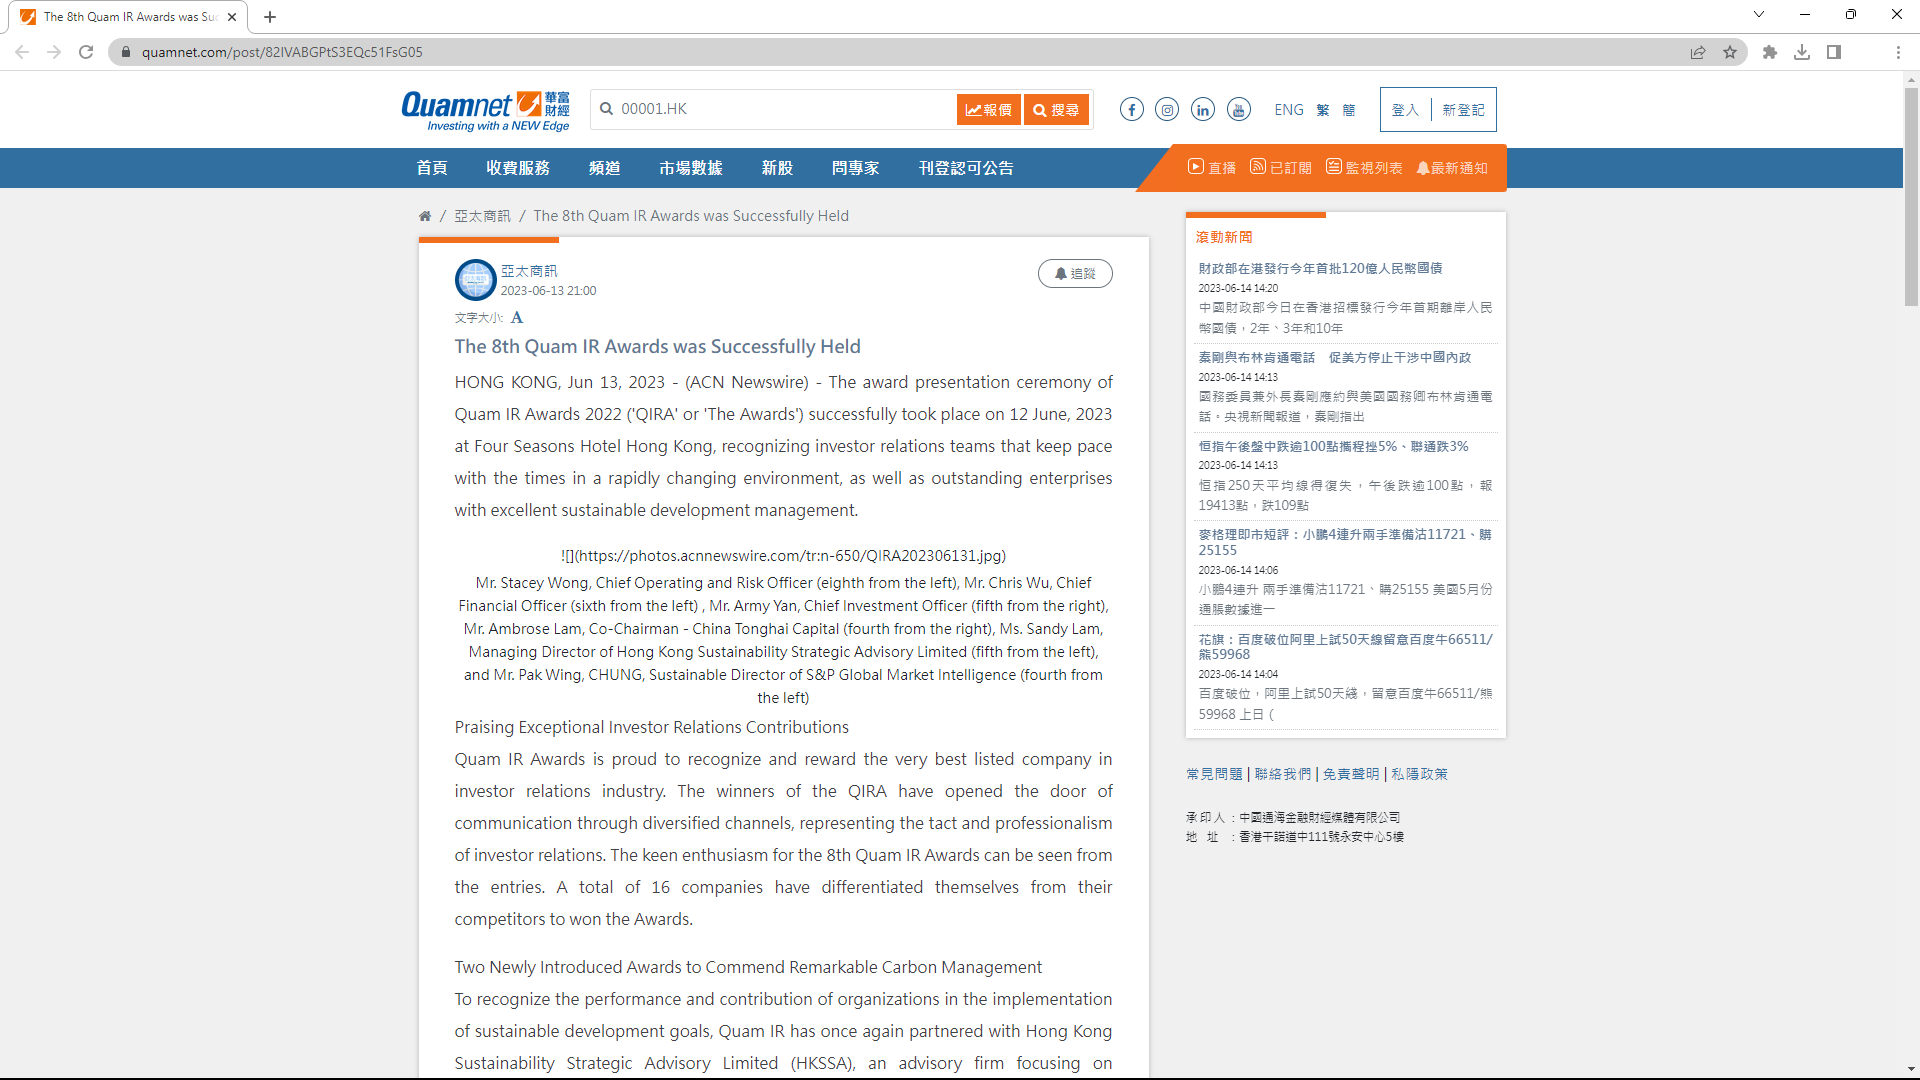Click the timestamp 2023-06-13 21:00
This screenshot has height=1080, width=1920.
click(x=548, y=291)
